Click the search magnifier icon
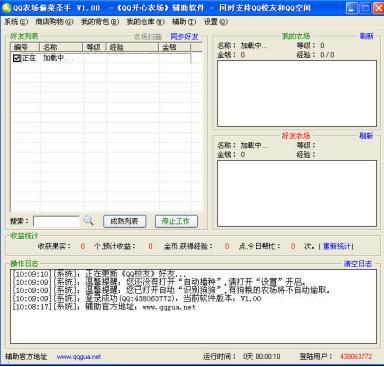 (88, 220)
